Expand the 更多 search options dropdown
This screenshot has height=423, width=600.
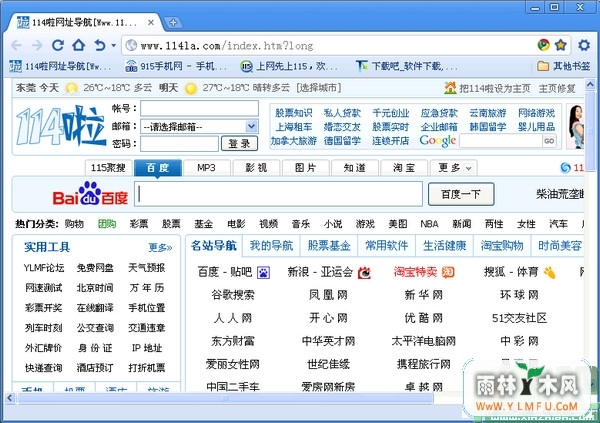pos(453,168)
